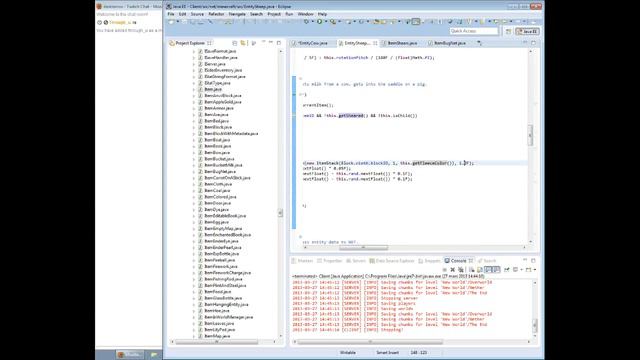The image size is (640, 360).
Task: Click the green Run button in toolbar
Action: (320, 22)
